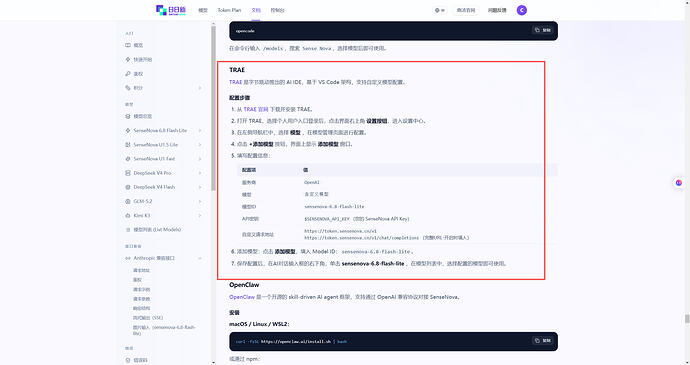Click bold sensenova-6.8-flash-lite in step 7
This screenshot has height=365, width=690.
(x=373, y=263)
